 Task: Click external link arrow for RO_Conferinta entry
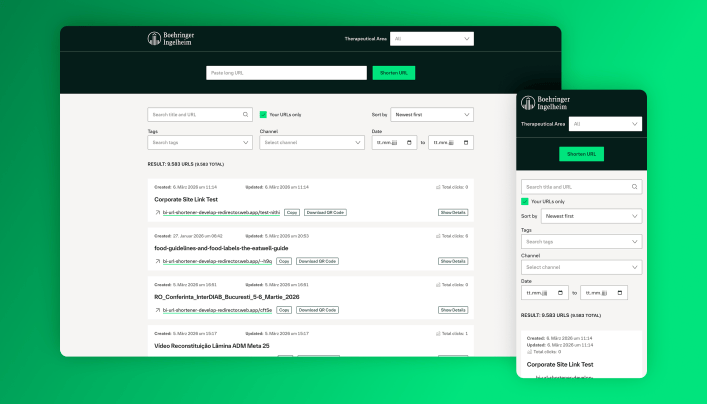pos(158,310)
